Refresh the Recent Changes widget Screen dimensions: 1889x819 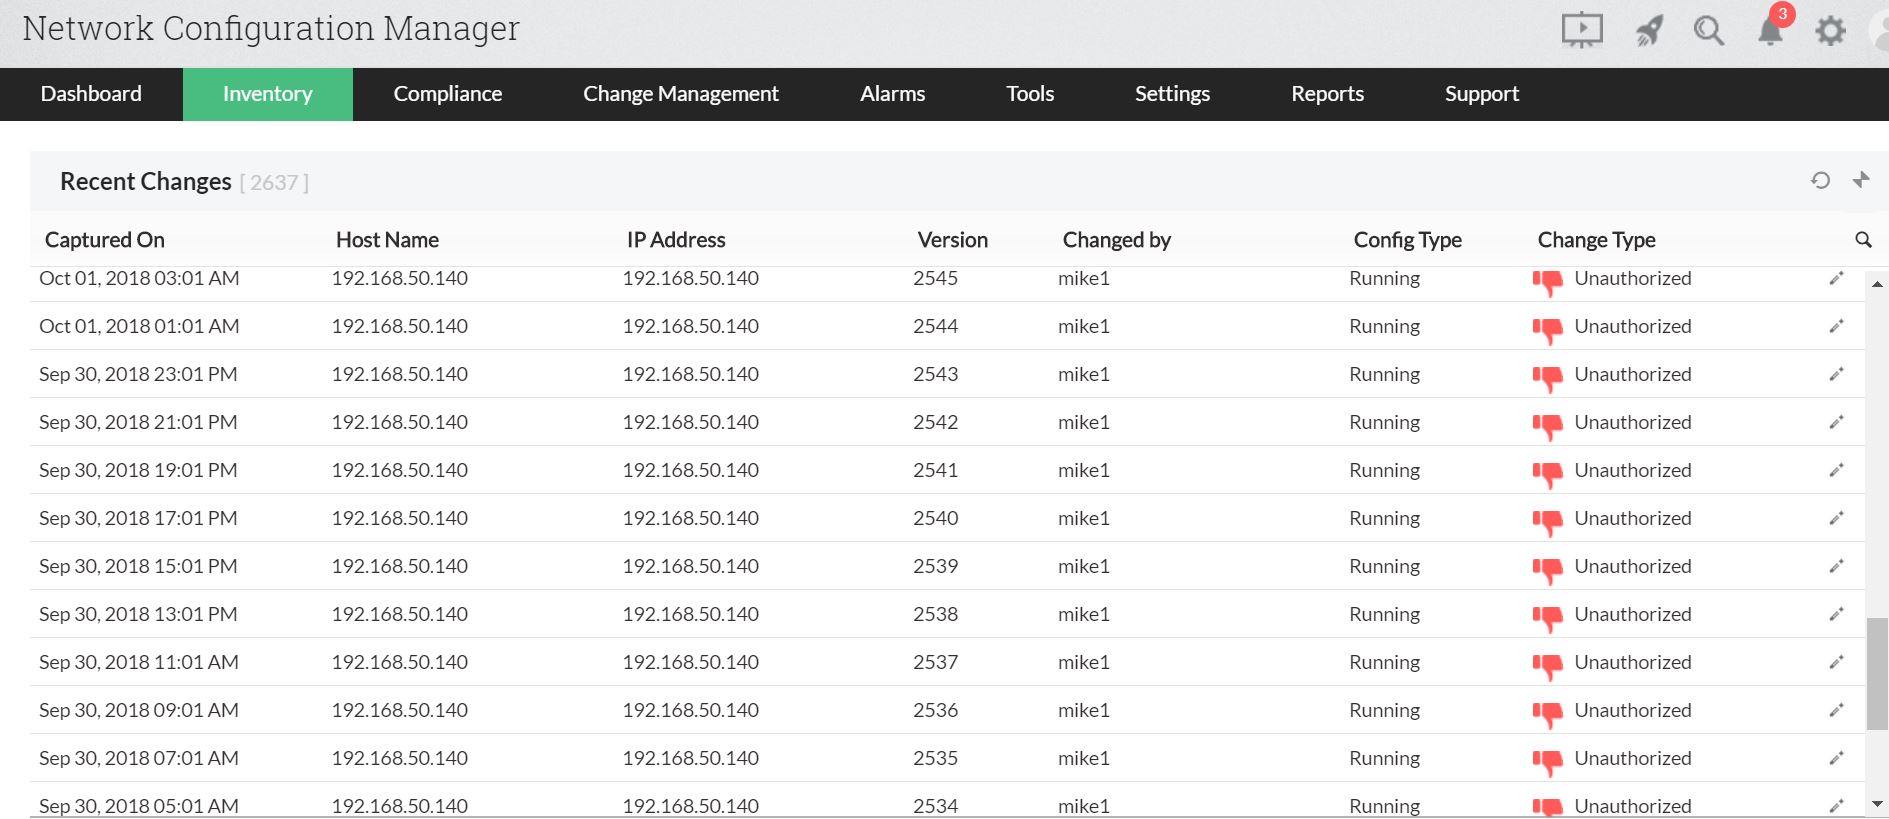pyautogui.click(x=1820, y=180)
